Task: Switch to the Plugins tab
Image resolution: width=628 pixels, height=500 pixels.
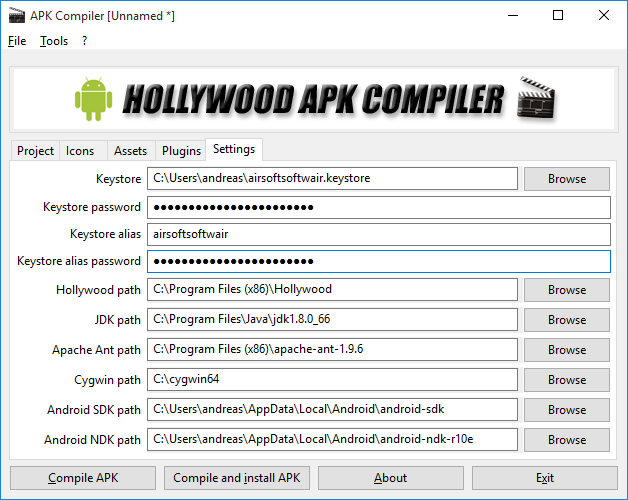Action: tap(181, 151)
